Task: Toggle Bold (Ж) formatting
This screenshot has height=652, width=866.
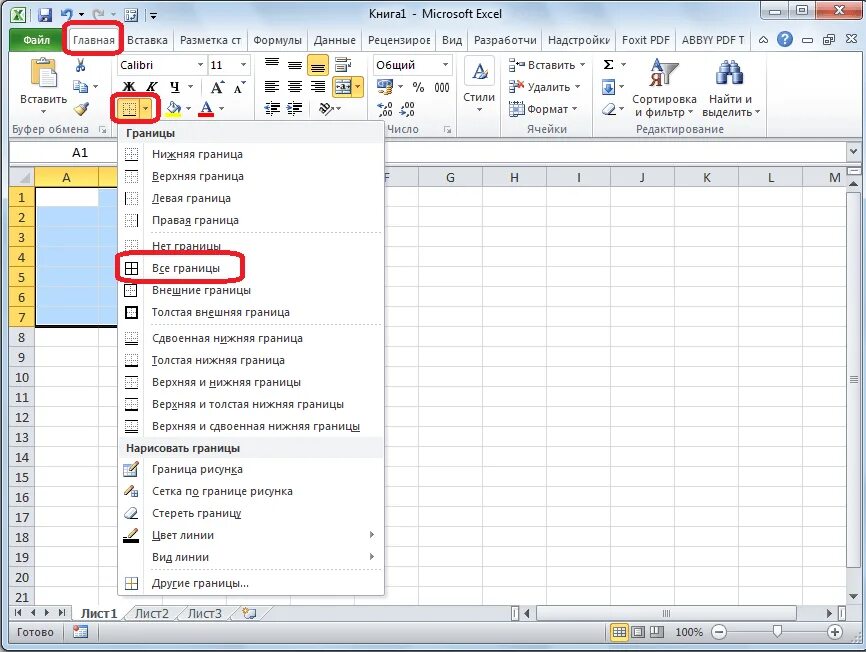Action: pos(129,87)
